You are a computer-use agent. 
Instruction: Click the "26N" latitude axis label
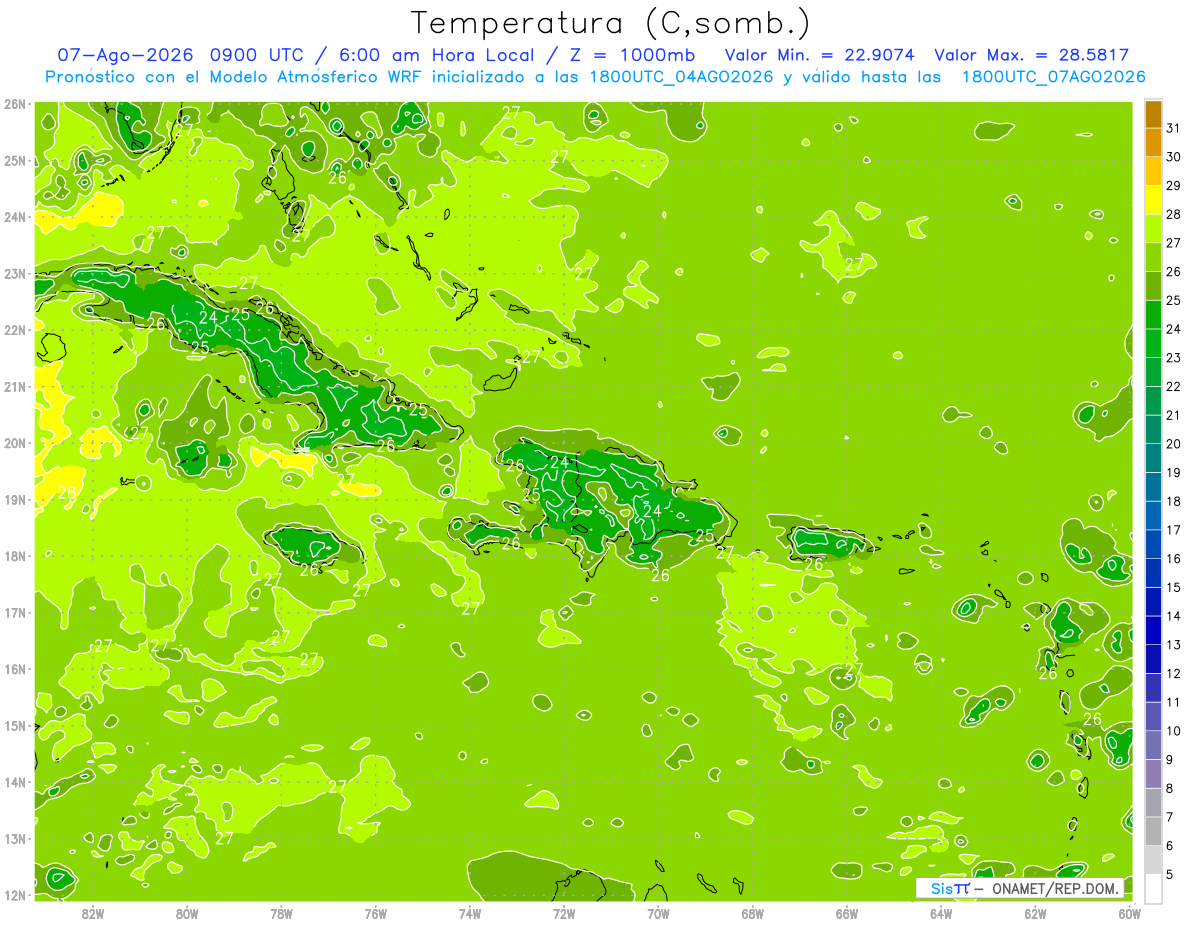[x=15, y=104]
